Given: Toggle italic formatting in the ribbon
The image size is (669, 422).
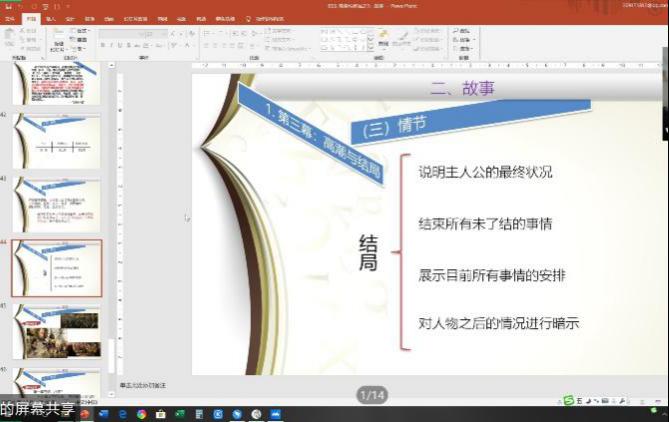Looking at the screenshot, I should [112, 45].
